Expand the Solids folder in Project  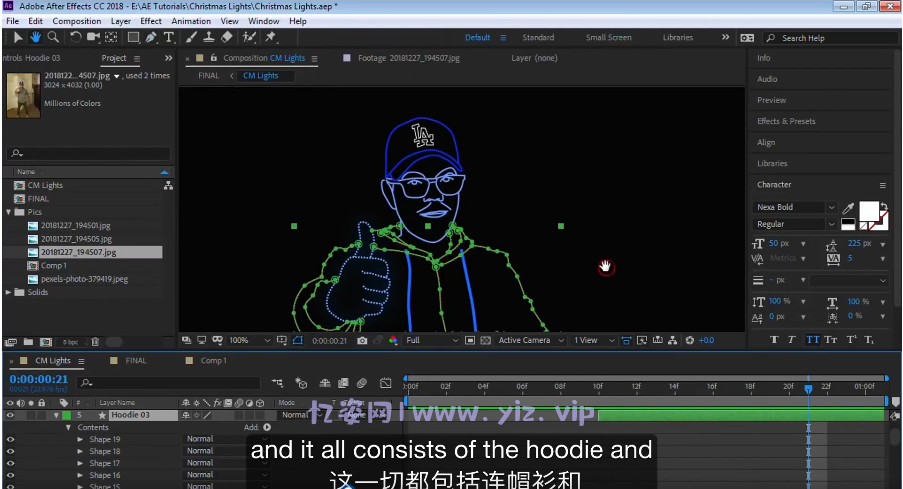pyautogui.click(x=9, y=293)
